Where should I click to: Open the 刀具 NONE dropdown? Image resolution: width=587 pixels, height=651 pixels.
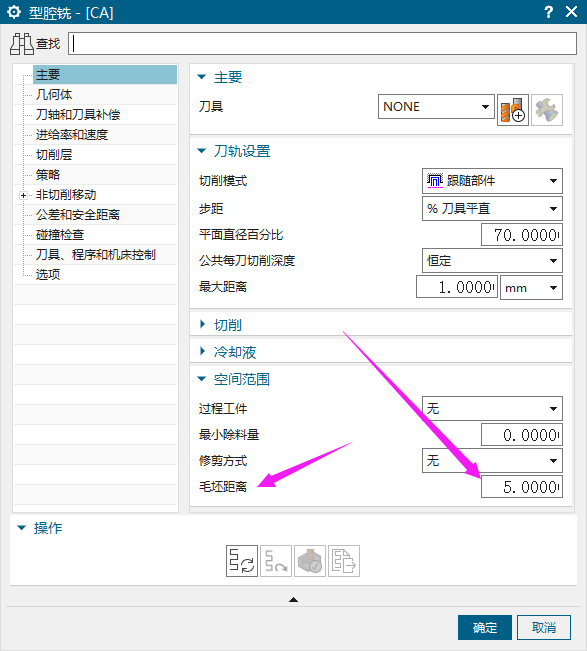436,107
